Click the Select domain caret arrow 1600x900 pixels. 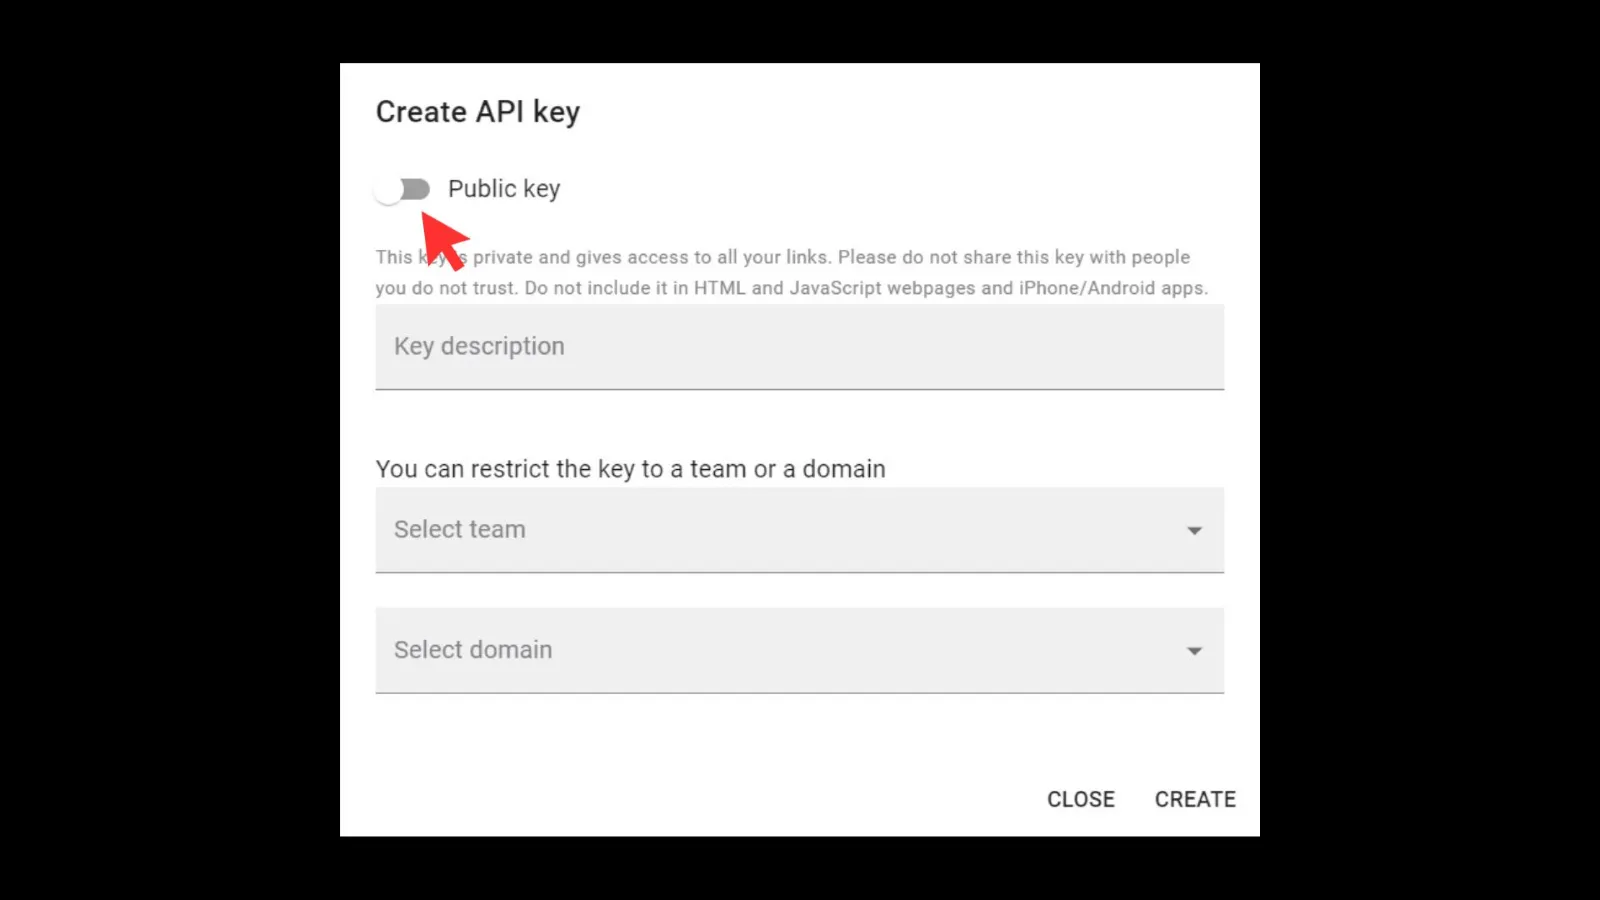(1194, 651)
